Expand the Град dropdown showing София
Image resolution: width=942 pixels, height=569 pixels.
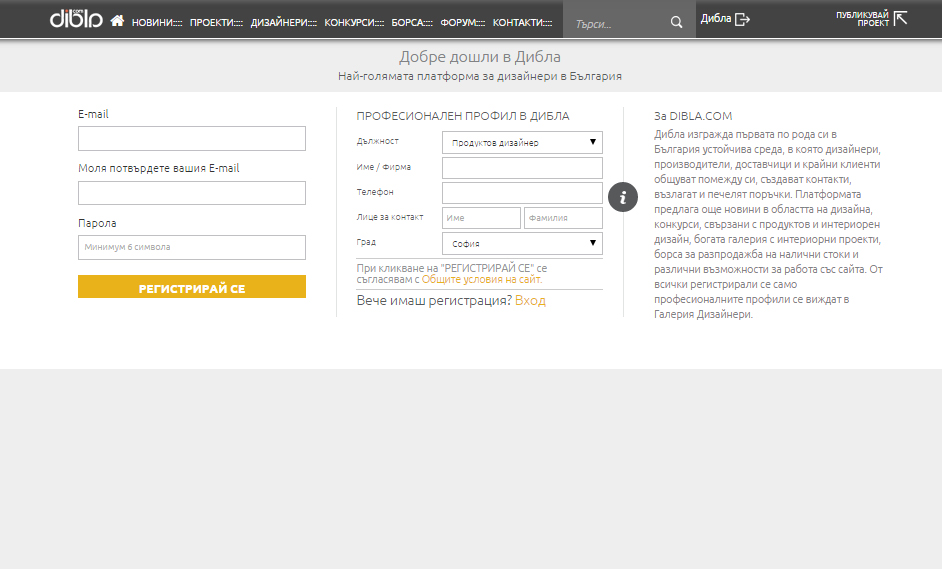522,242
